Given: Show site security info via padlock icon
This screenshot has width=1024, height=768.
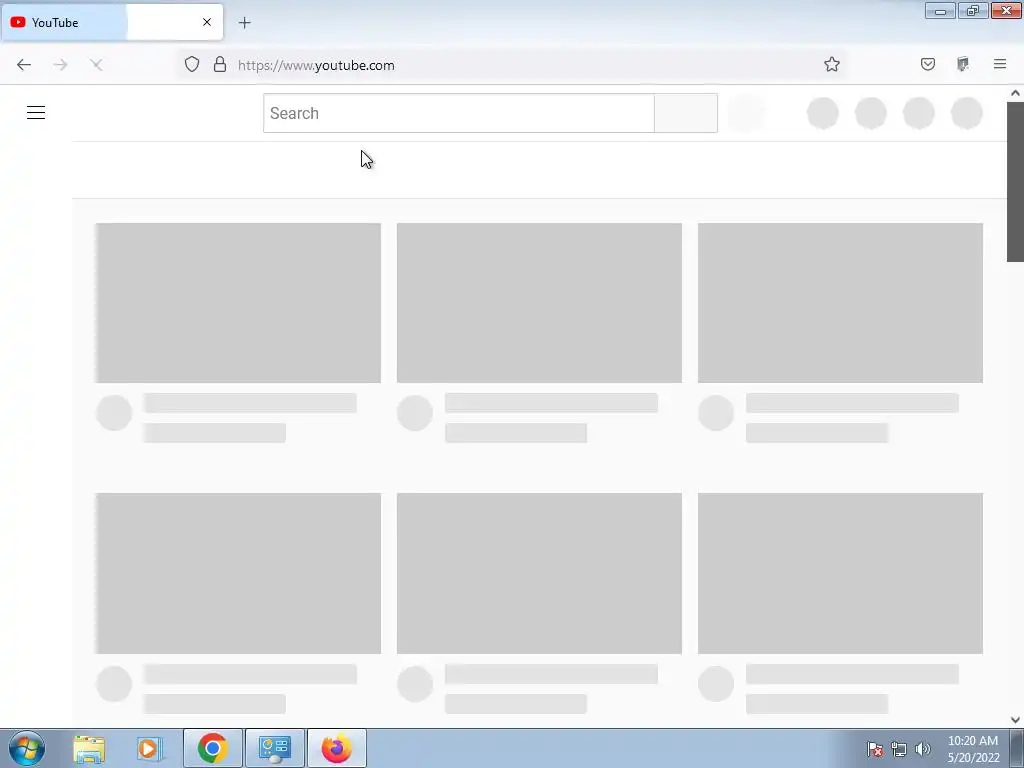Looking at the screenshot, I should coord(220,64).
